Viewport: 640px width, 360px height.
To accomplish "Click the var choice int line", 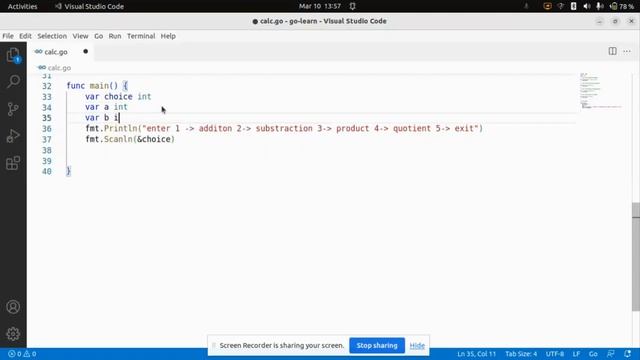I will tap(118, 96).
